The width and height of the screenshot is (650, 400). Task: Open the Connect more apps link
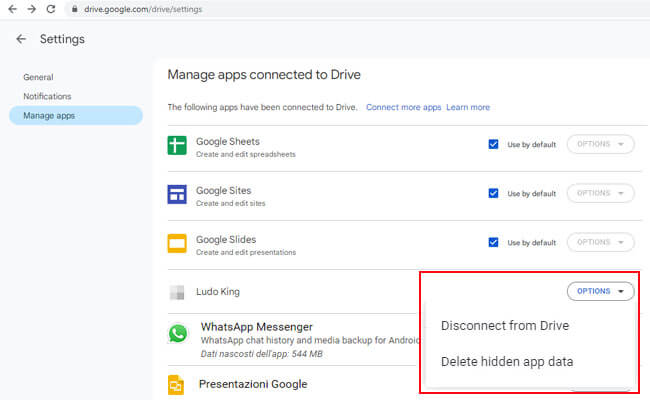[x=403, y=107]
